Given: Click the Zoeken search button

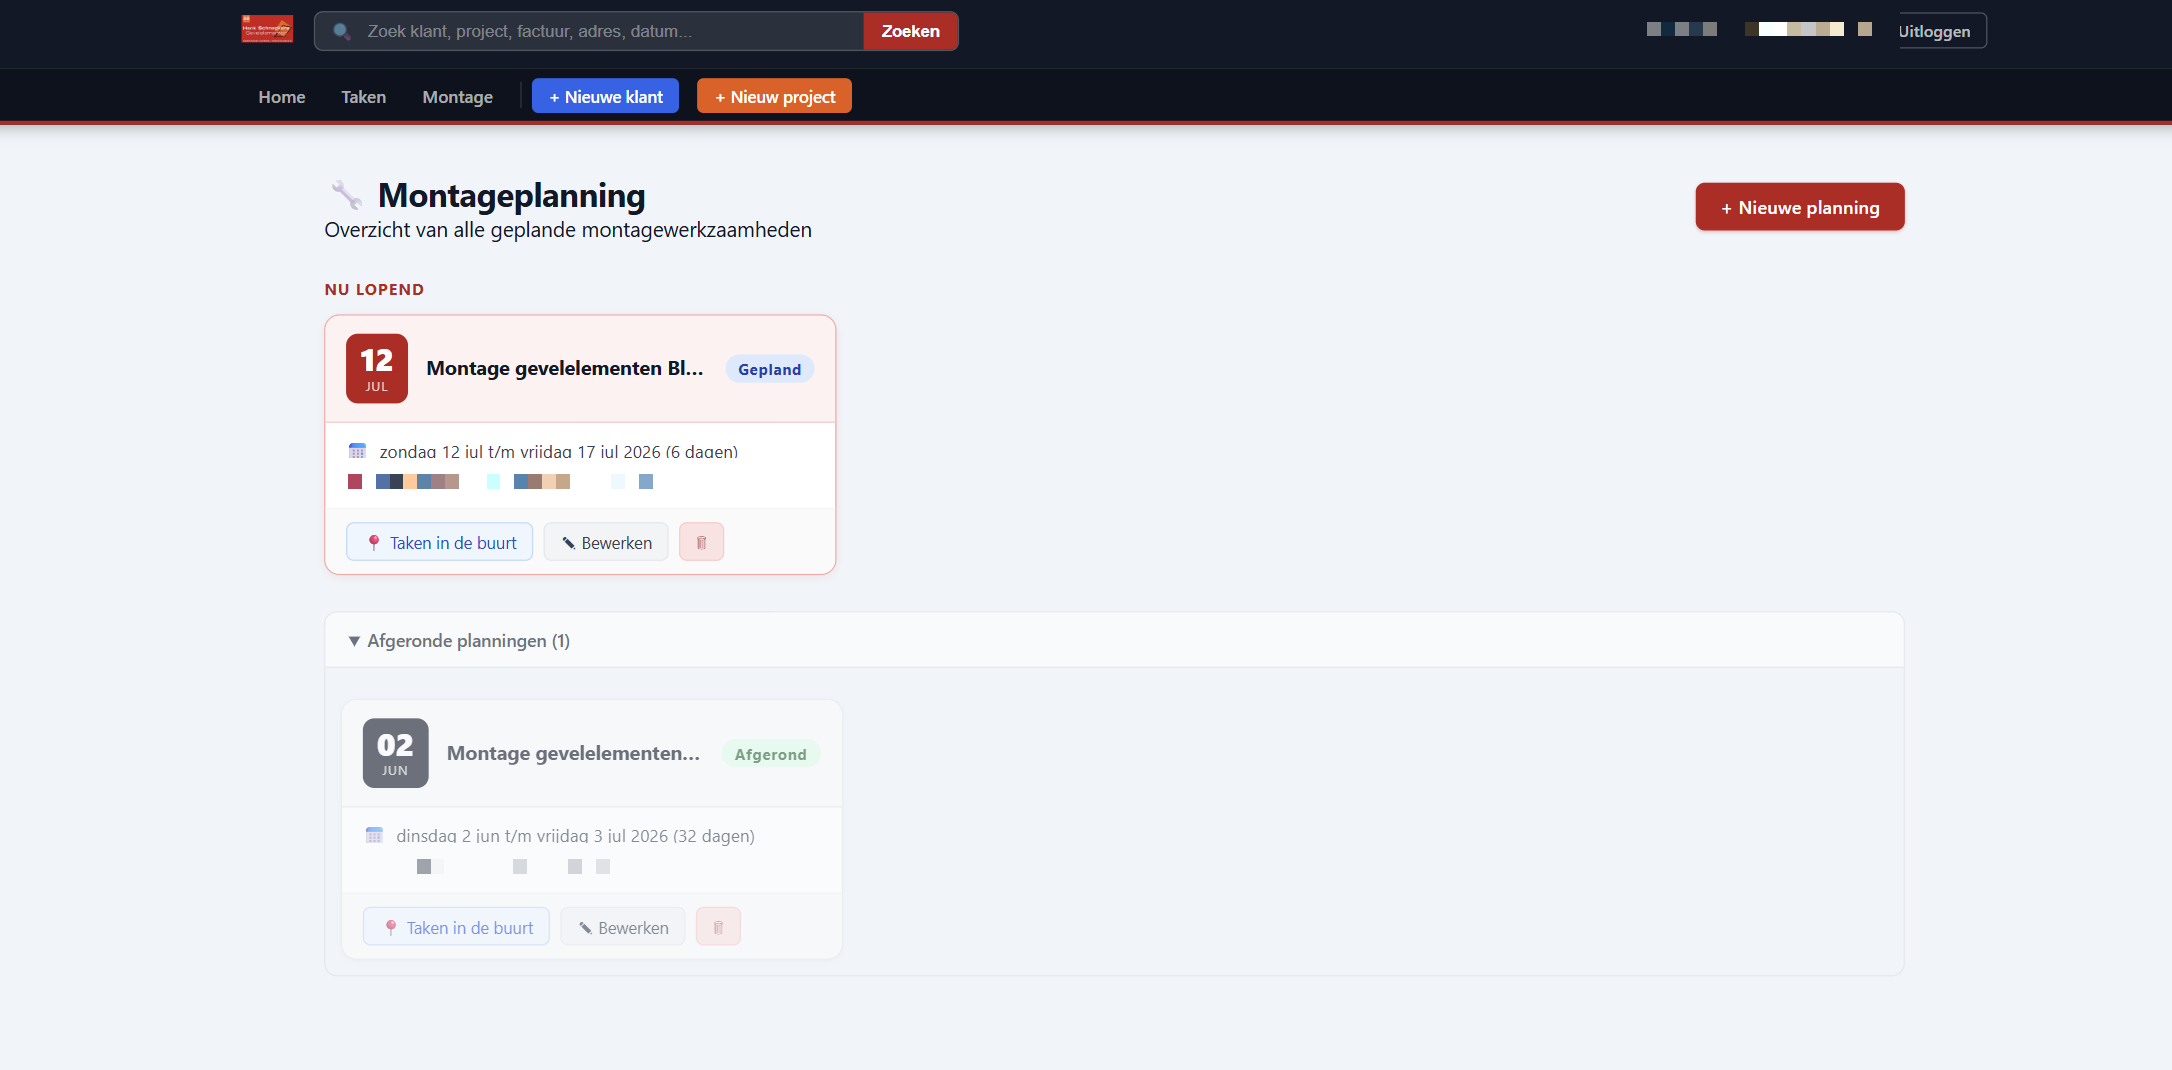Looking at the screenshot, I should [x=910, y=31].
